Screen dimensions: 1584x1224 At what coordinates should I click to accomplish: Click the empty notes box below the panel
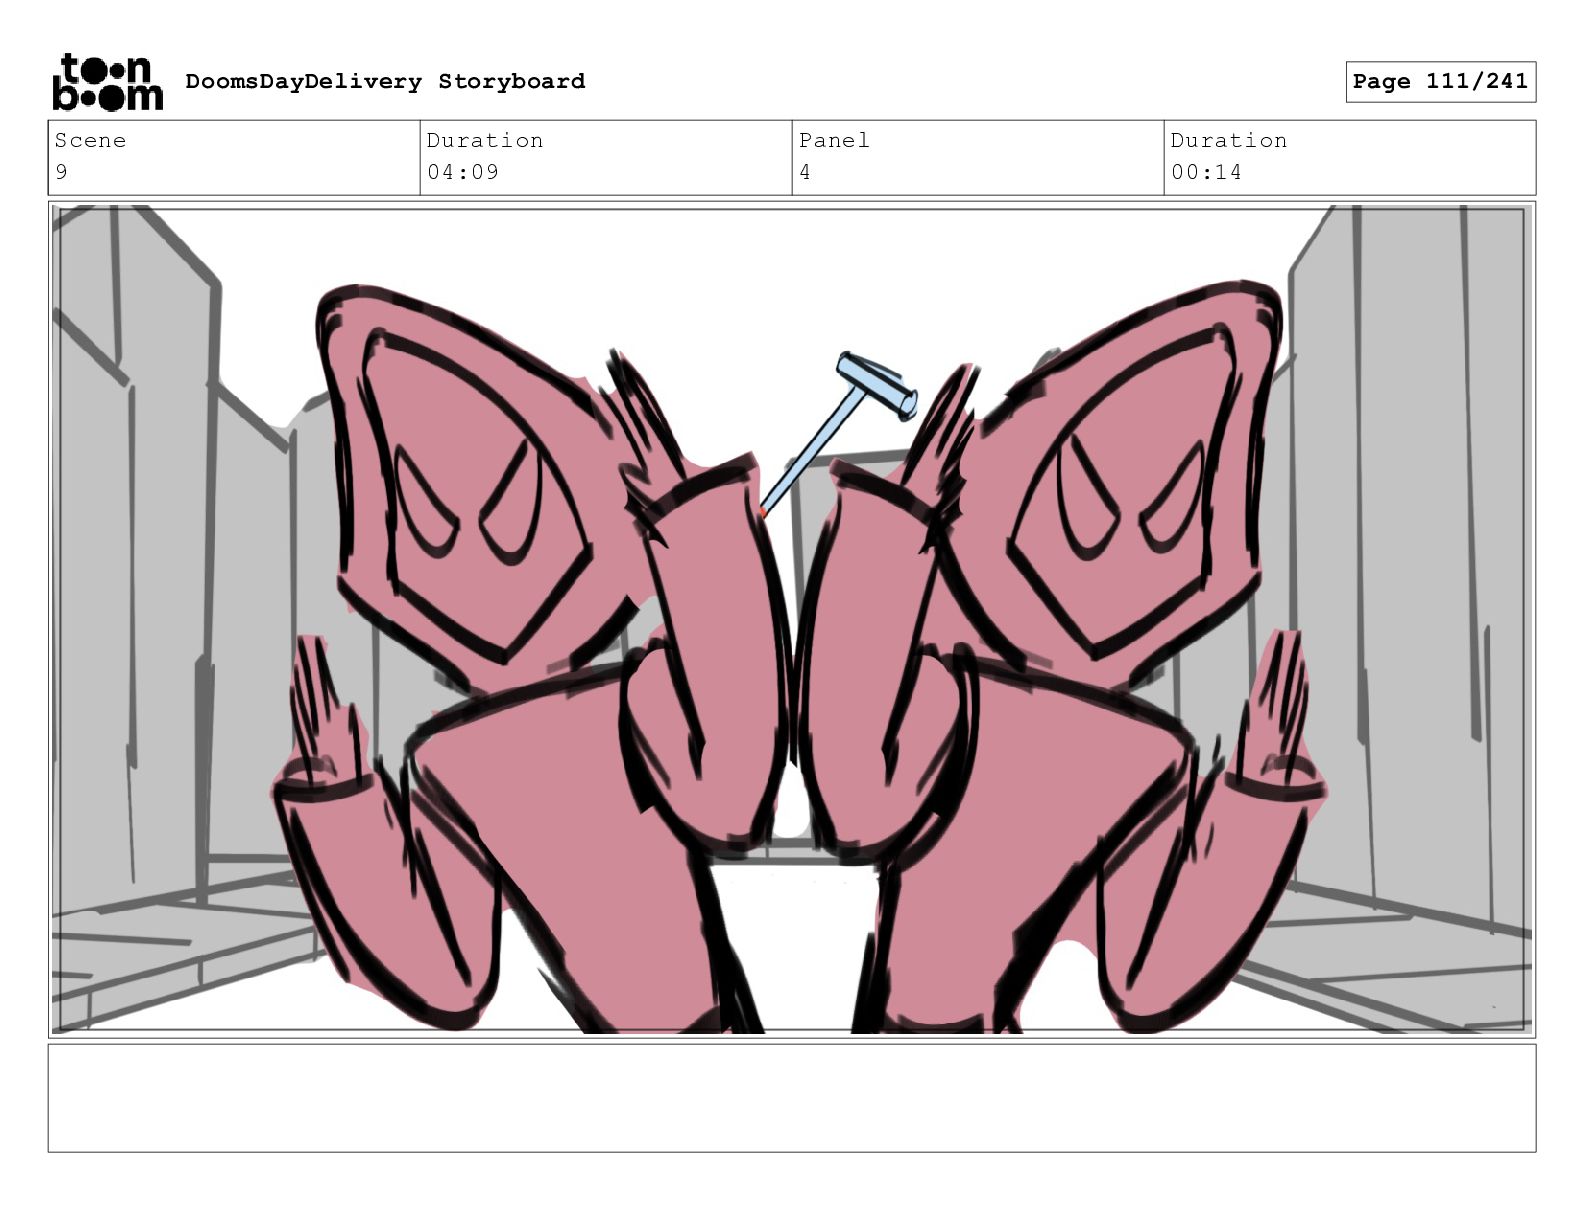click(792, 1098)
